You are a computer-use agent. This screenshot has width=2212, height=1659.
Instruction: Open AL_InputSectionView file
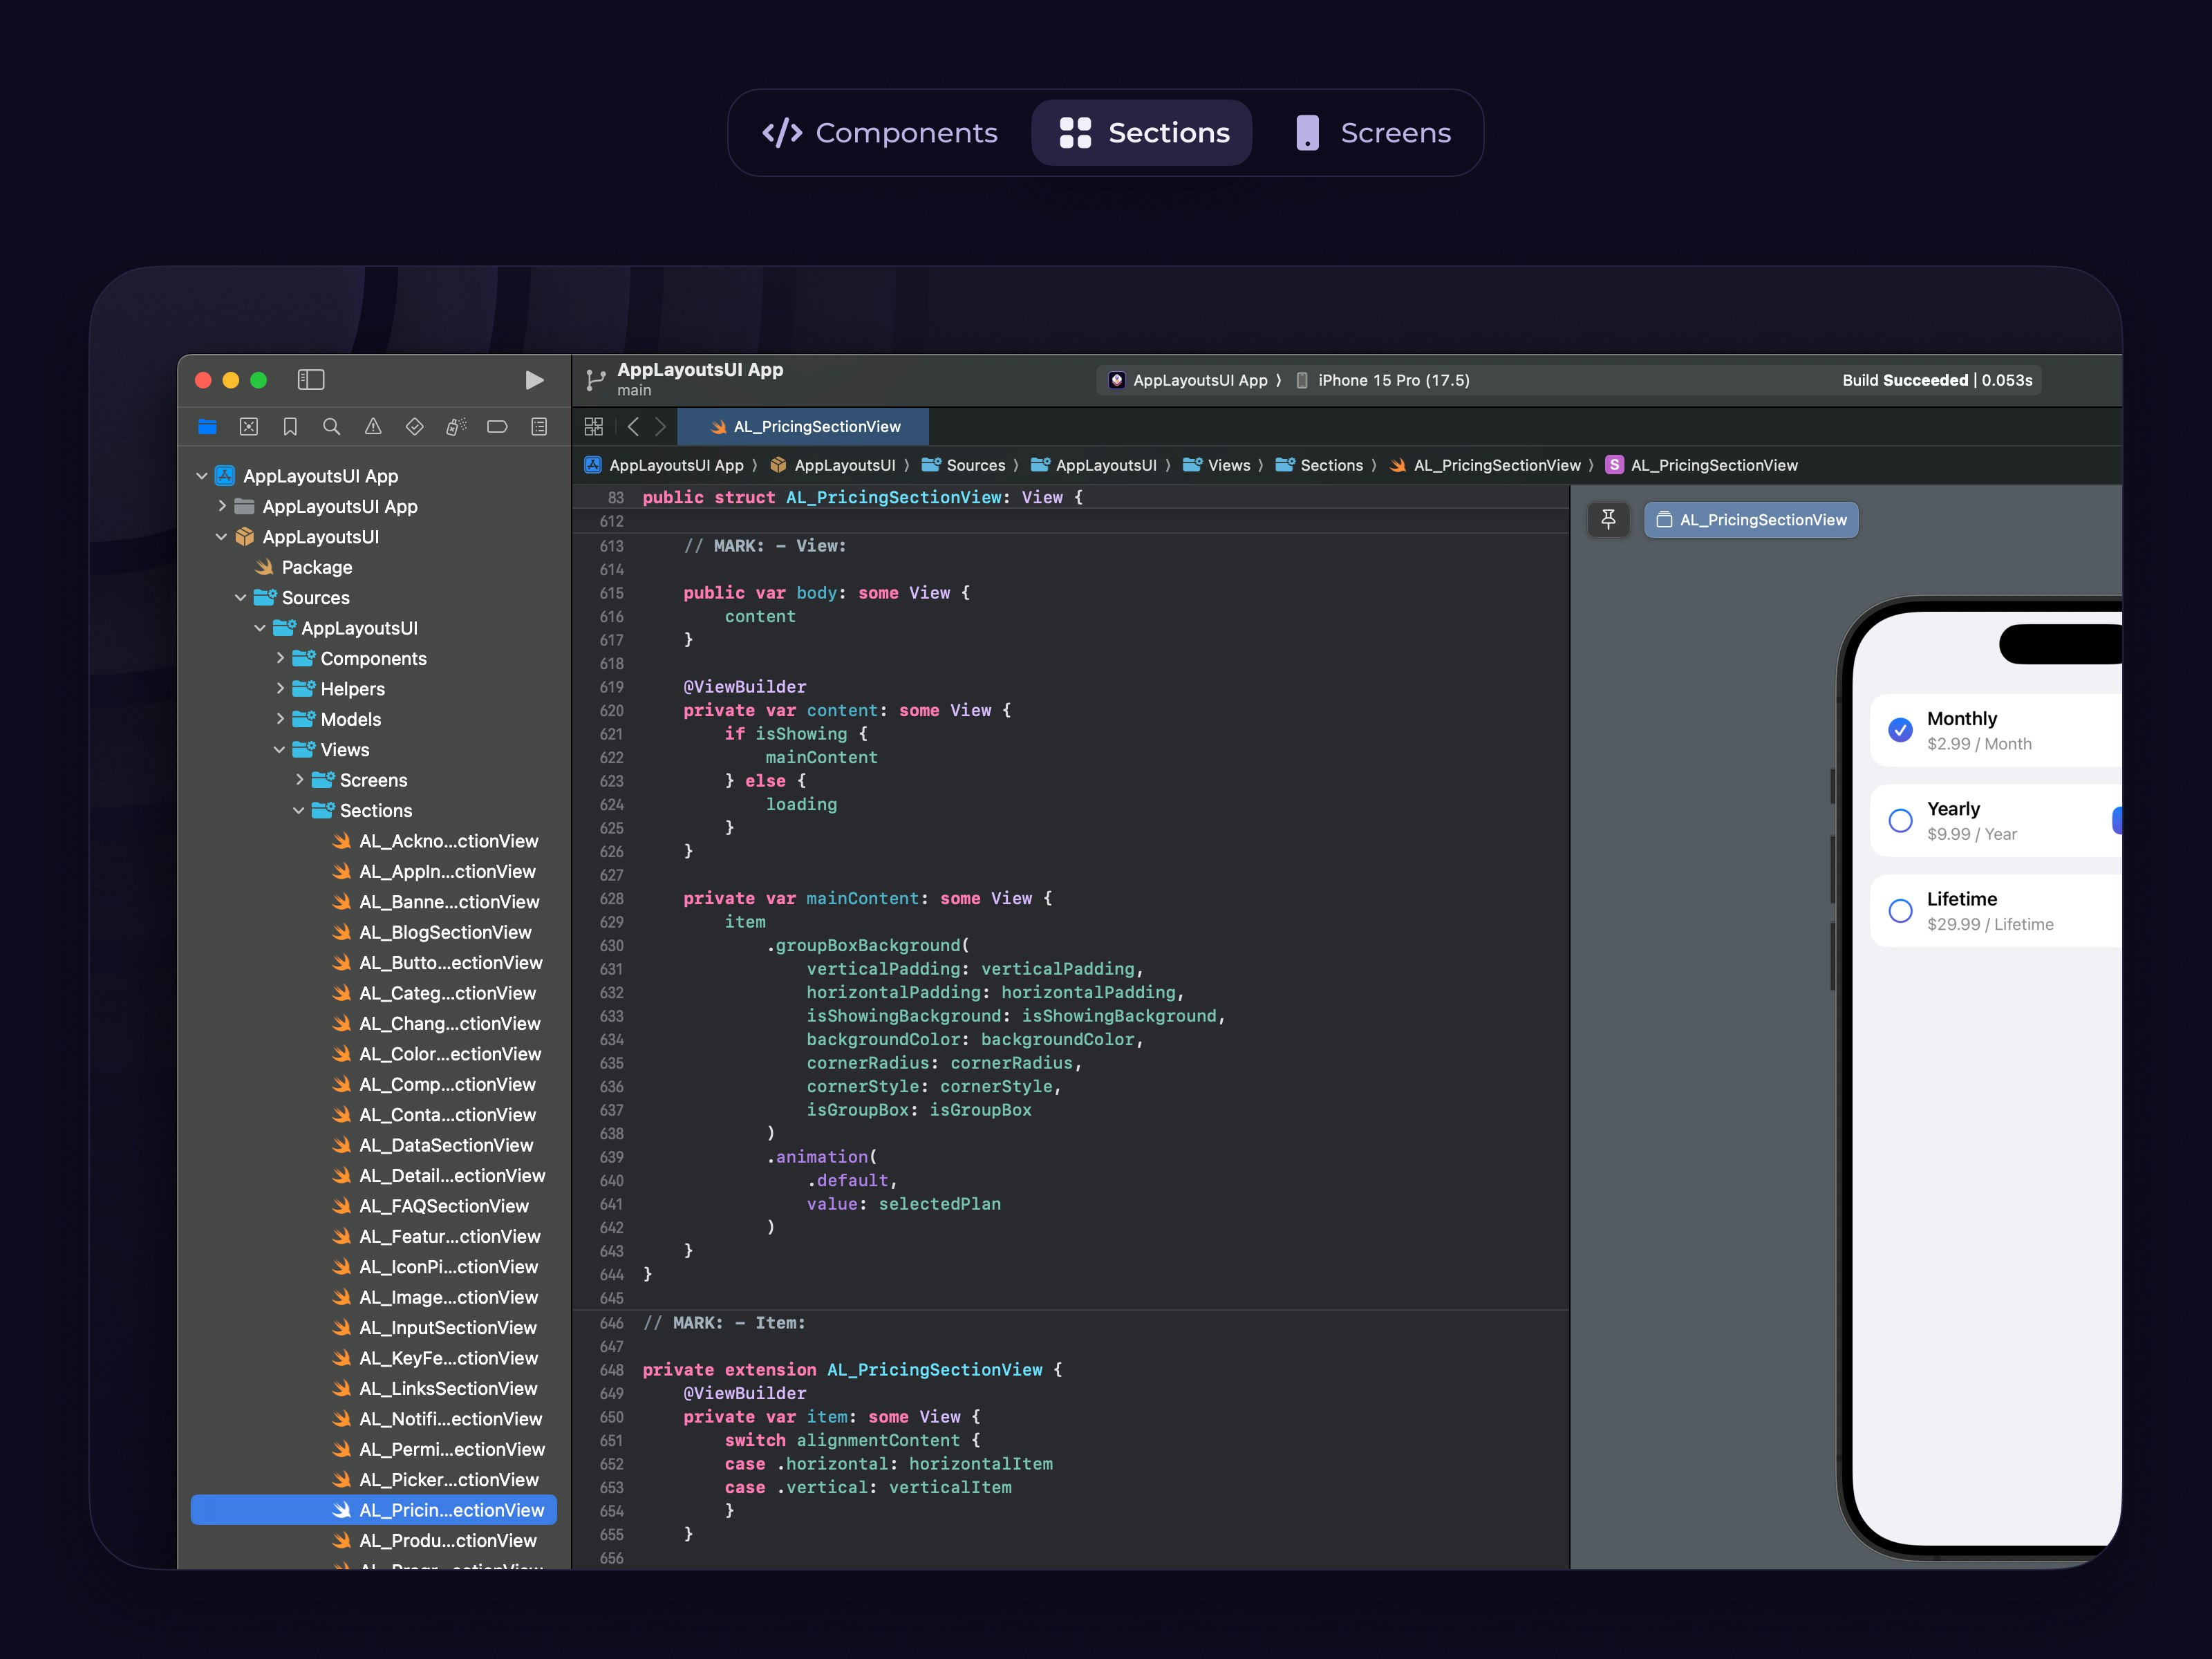(x=448, y=1328)
